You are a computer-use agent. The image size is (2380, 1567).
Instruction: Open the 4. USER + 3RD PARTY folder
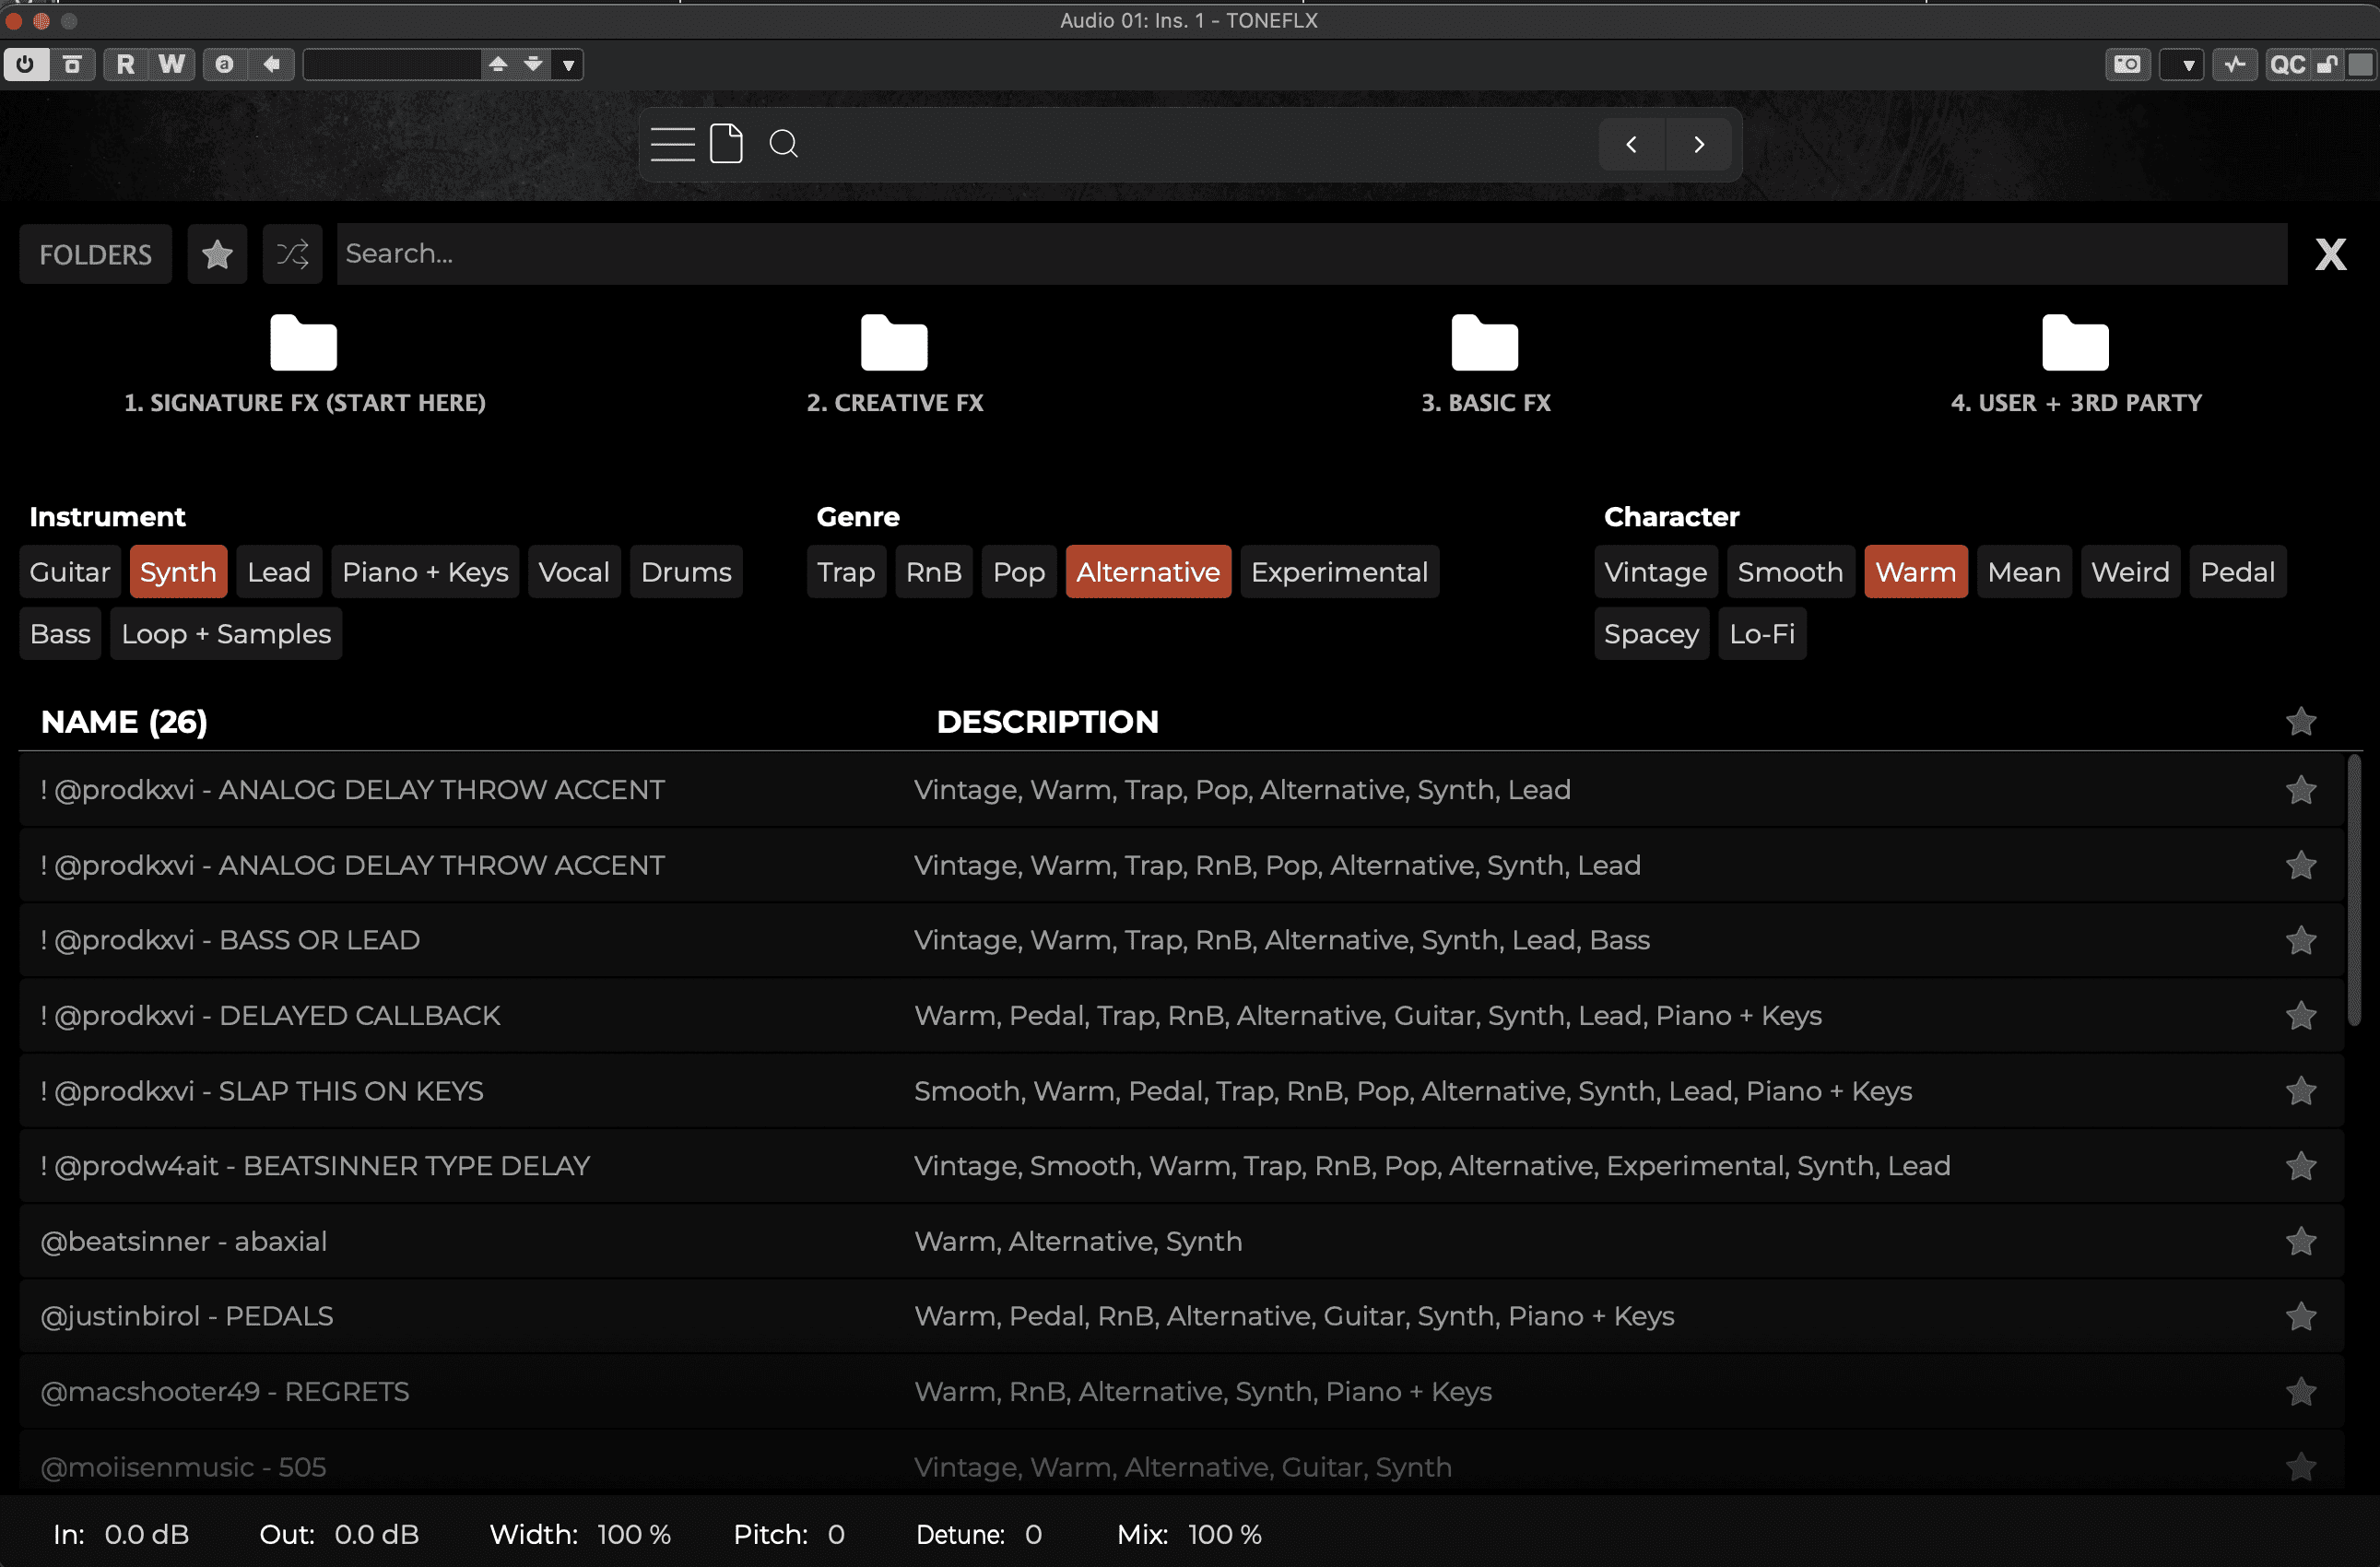pyautogui.click(x=2076, y=364)
